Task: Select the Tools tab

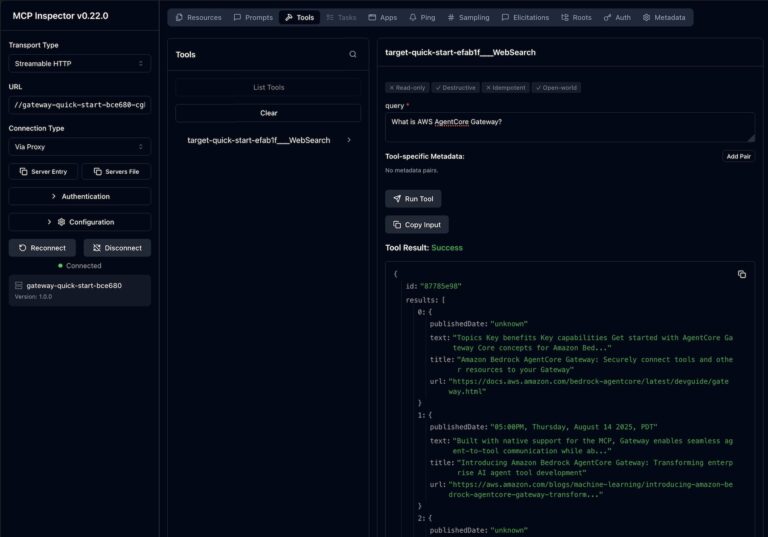Action: (299, 18)
